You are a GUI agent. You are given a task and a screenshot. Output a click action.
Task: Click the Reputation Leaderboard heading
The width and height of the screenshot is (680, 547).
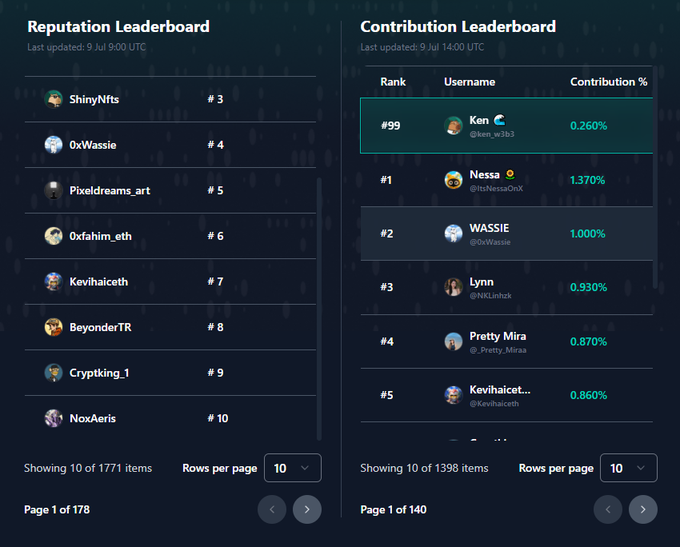pos(118,26)
